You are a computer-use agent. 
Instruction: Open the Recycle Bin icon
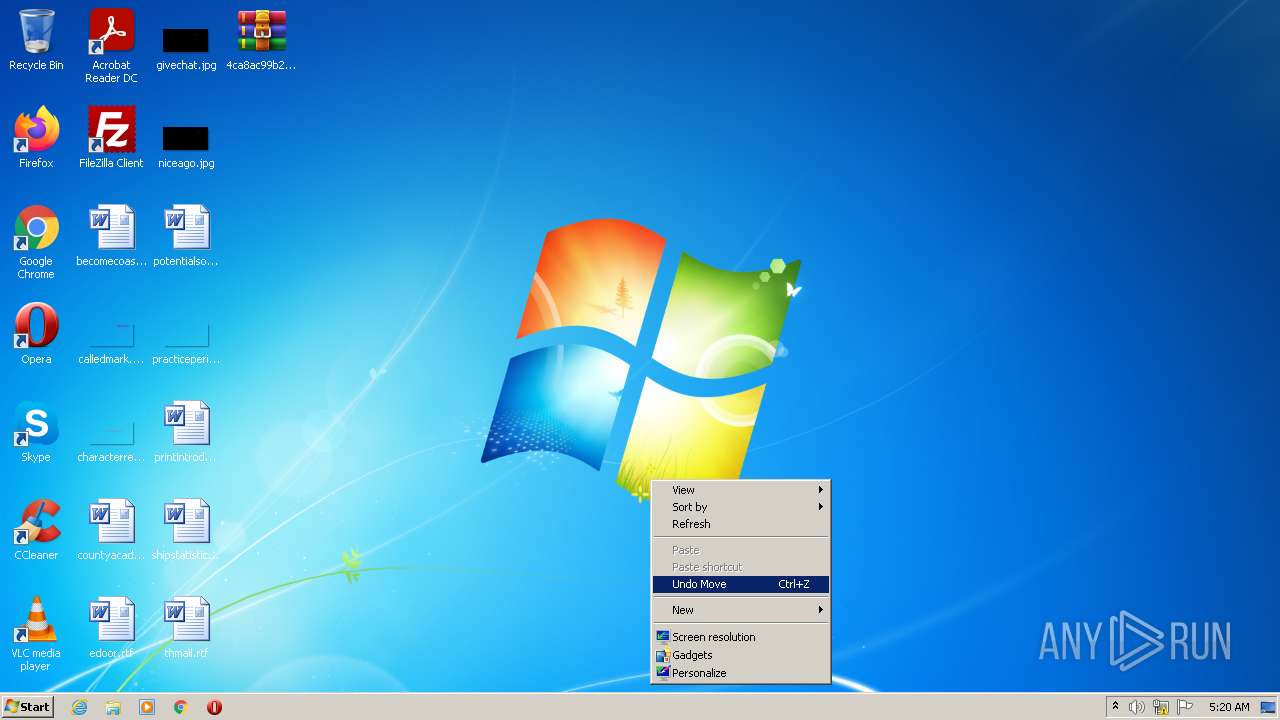click(36, 40)
